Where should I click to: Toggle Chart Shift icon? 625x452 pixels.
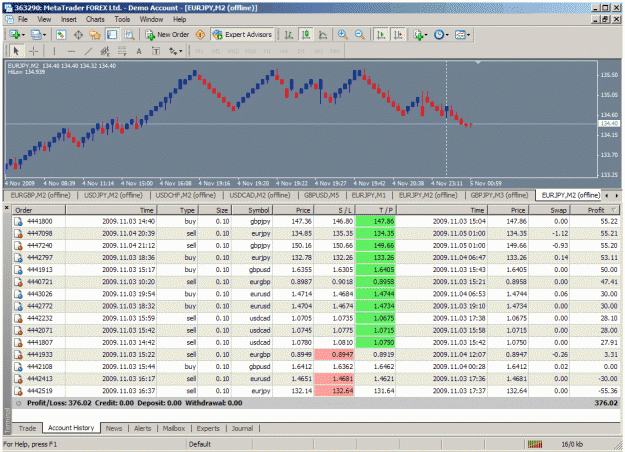coord(398,35)
